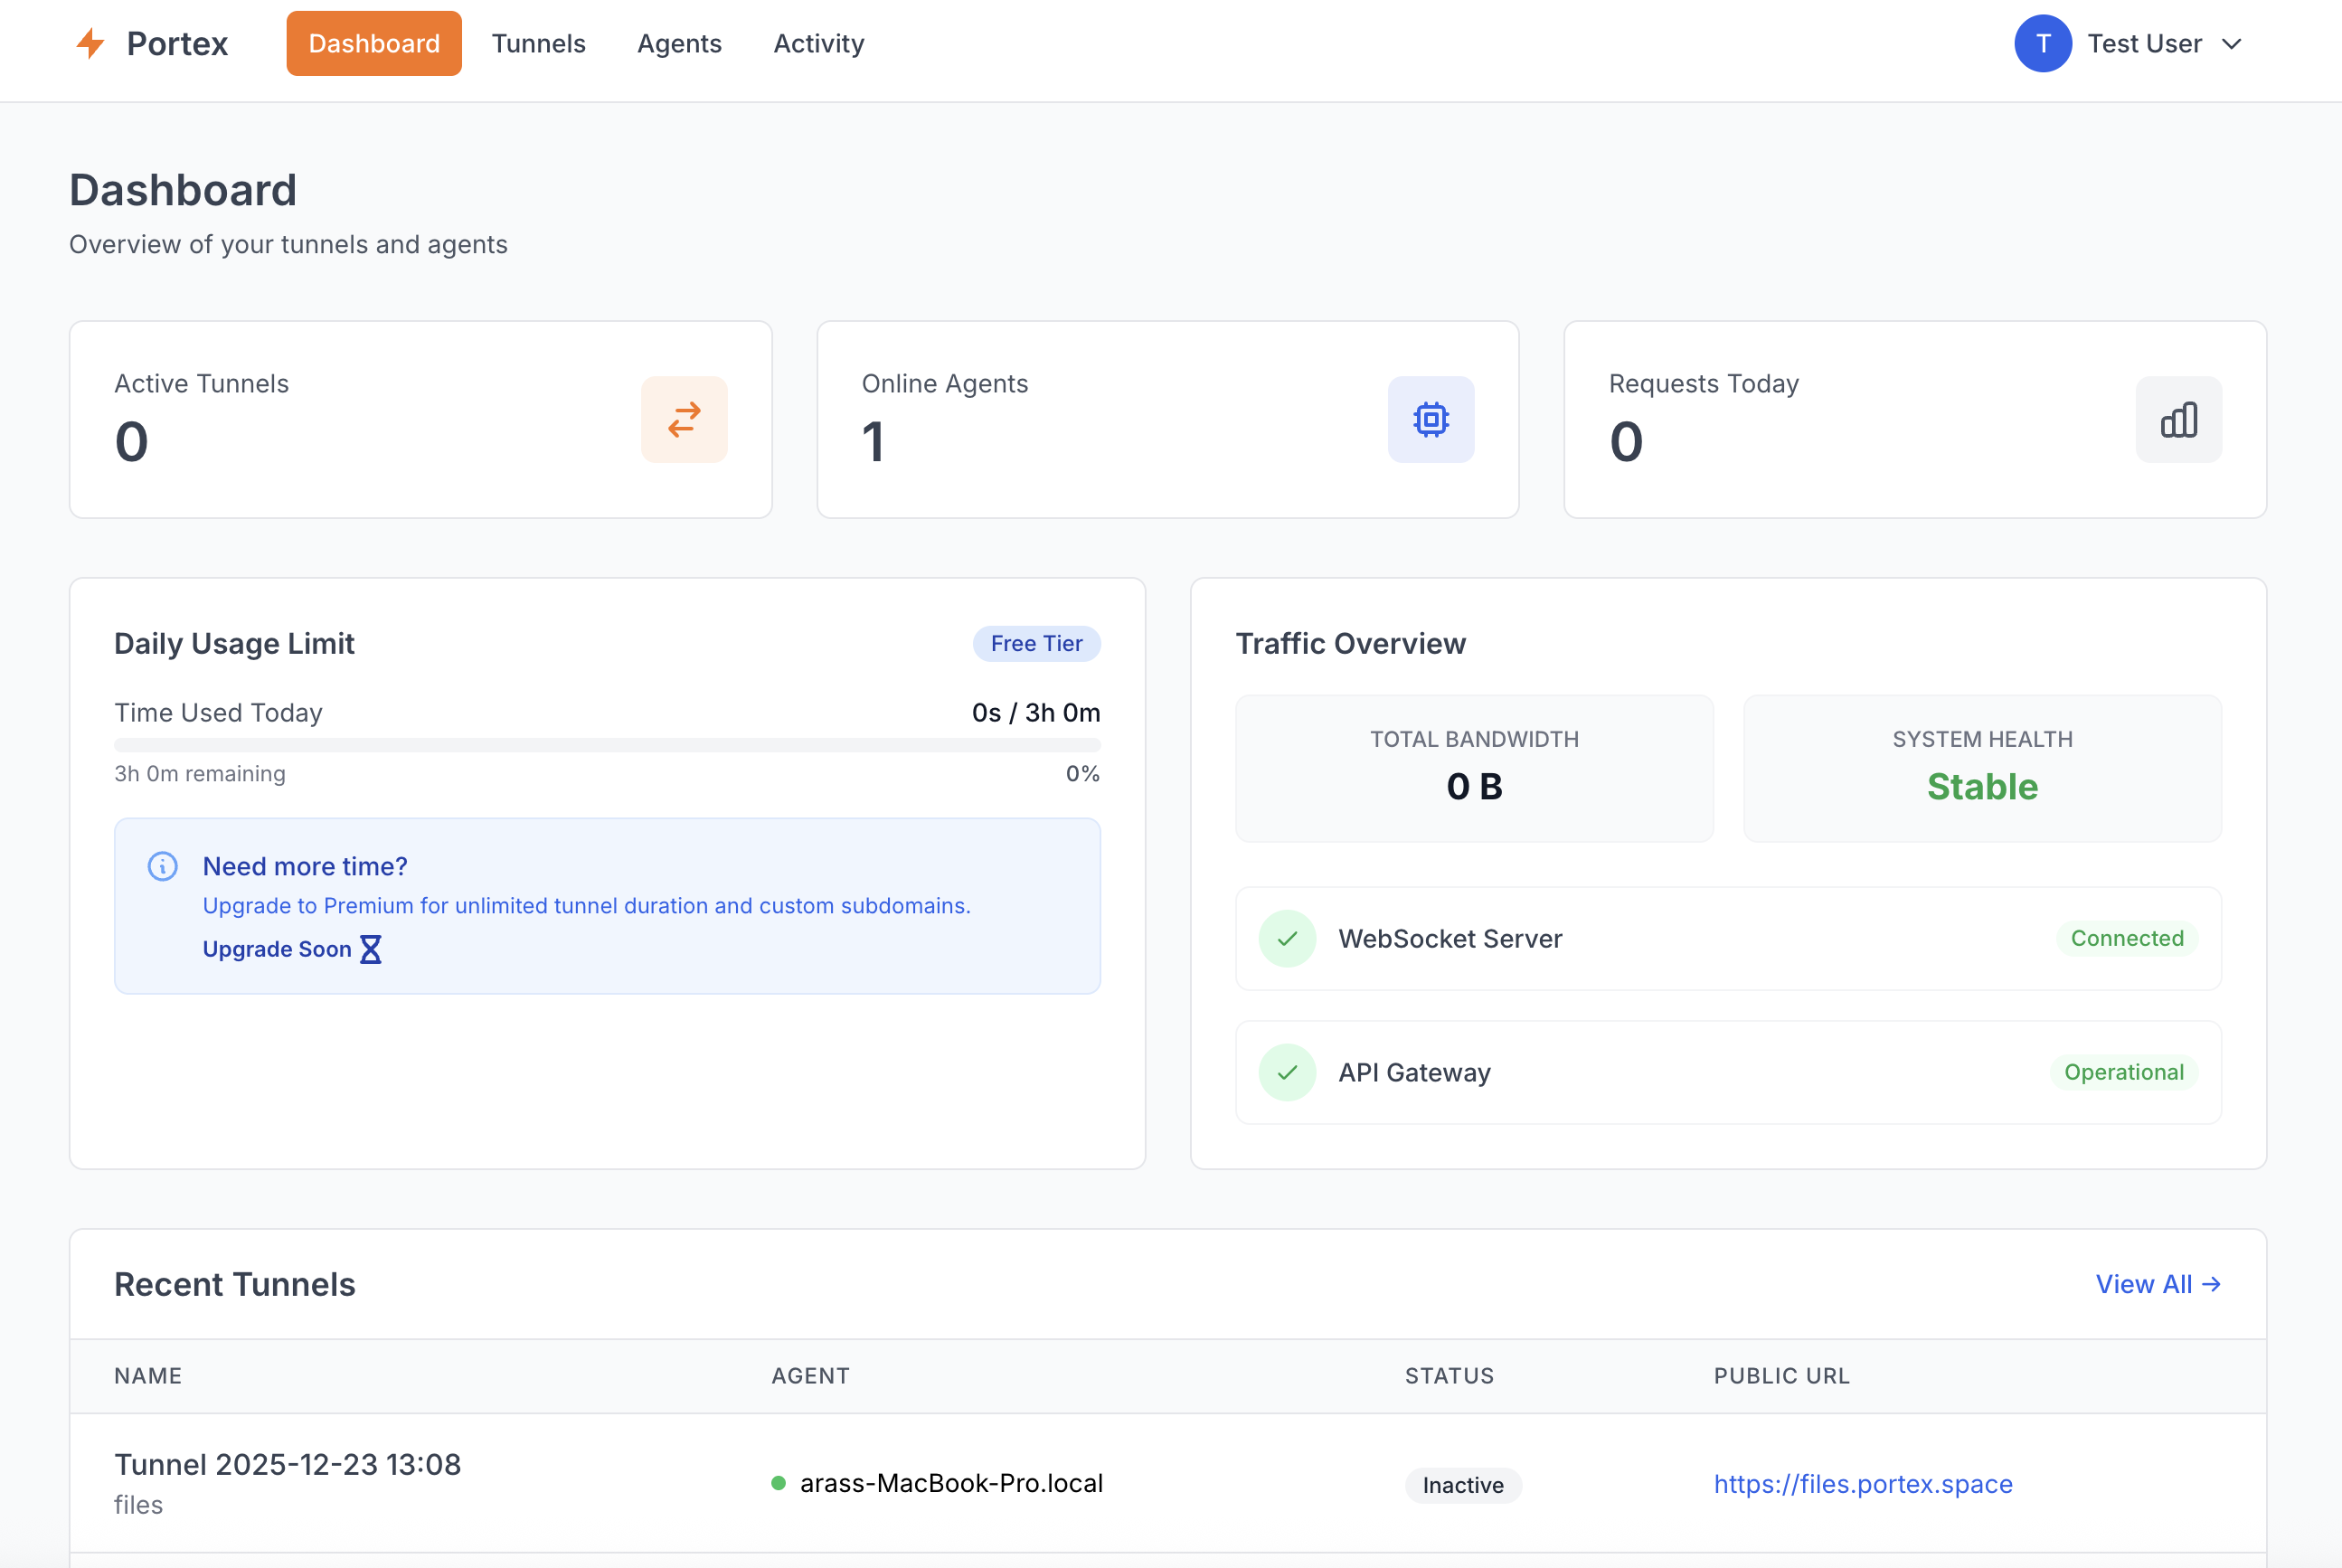
Task: Click the Requests Today bar chart icon
Action: pos(2178,420)
